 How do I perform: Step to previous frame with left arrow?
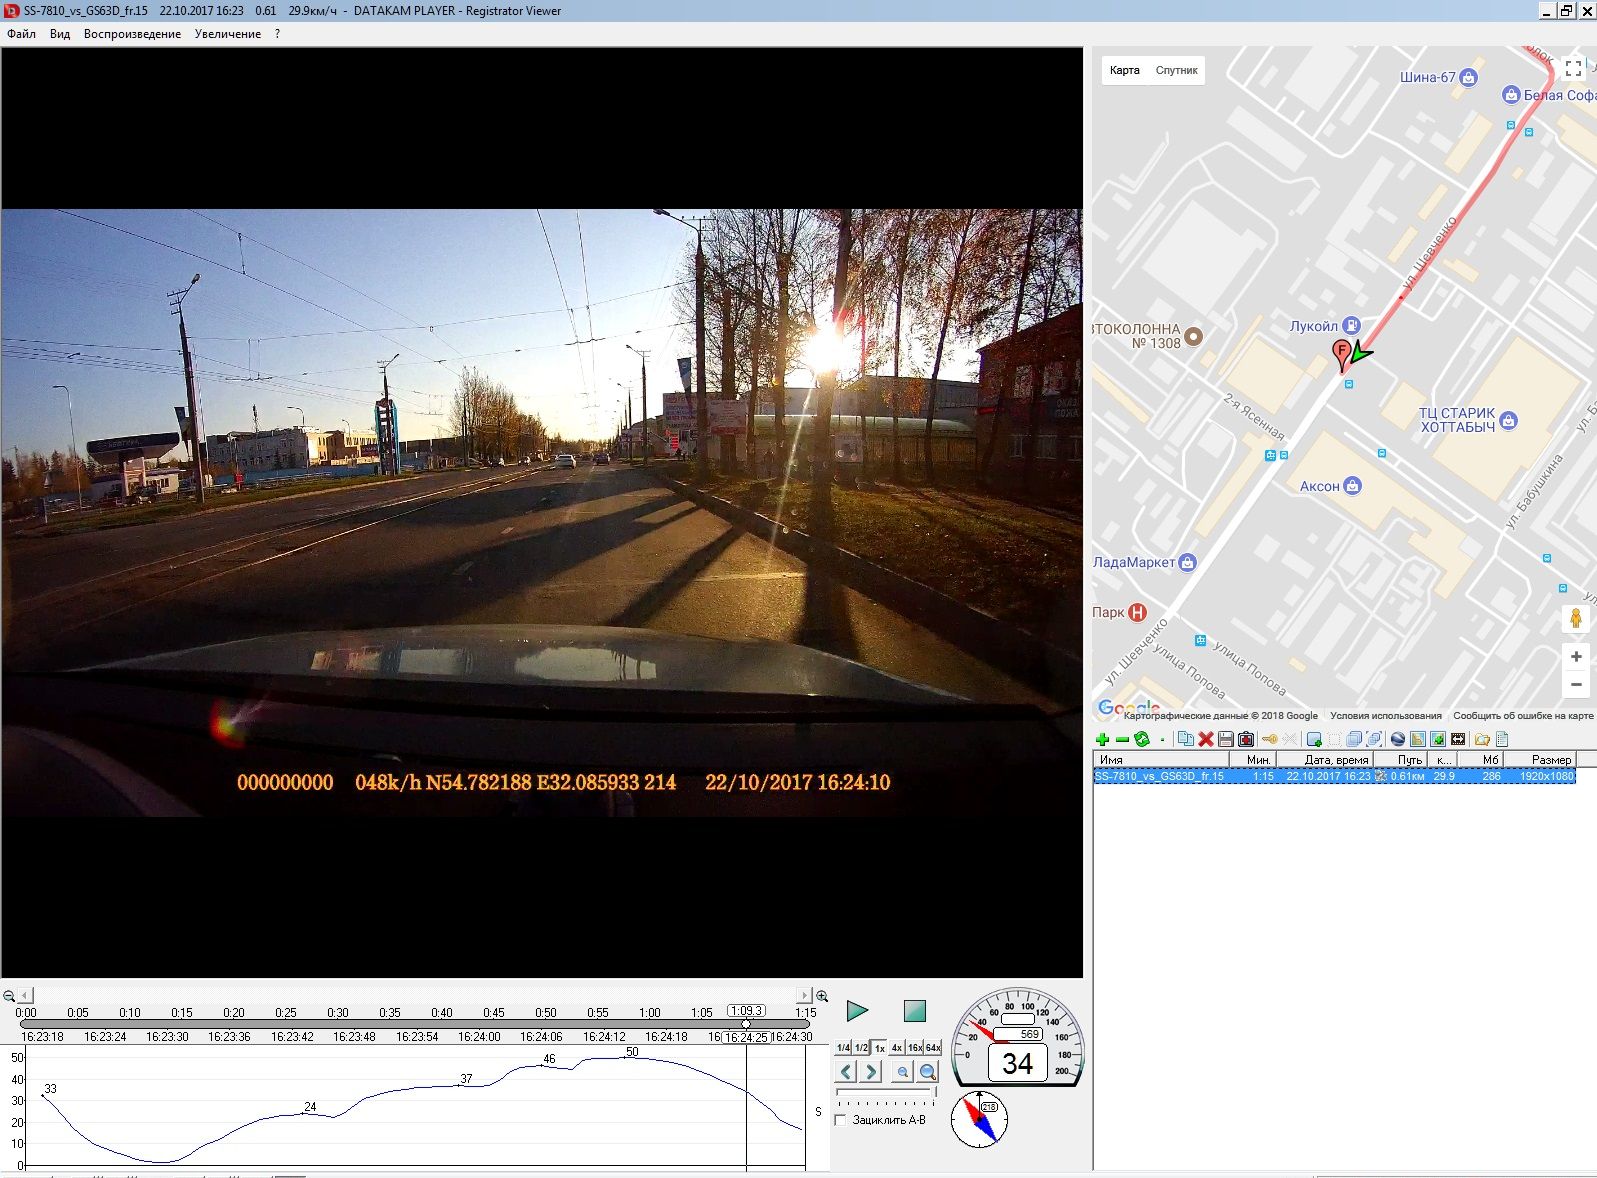click(x=846, y=1072)
